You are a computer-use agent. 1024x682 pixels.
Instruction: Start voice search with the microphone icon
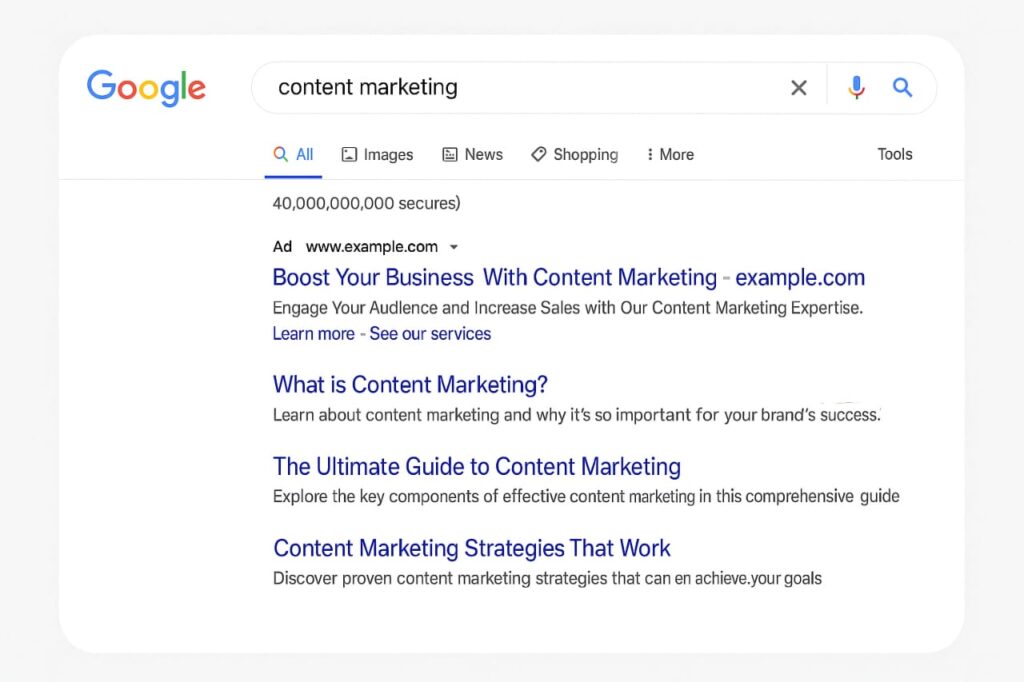point(856,88)
